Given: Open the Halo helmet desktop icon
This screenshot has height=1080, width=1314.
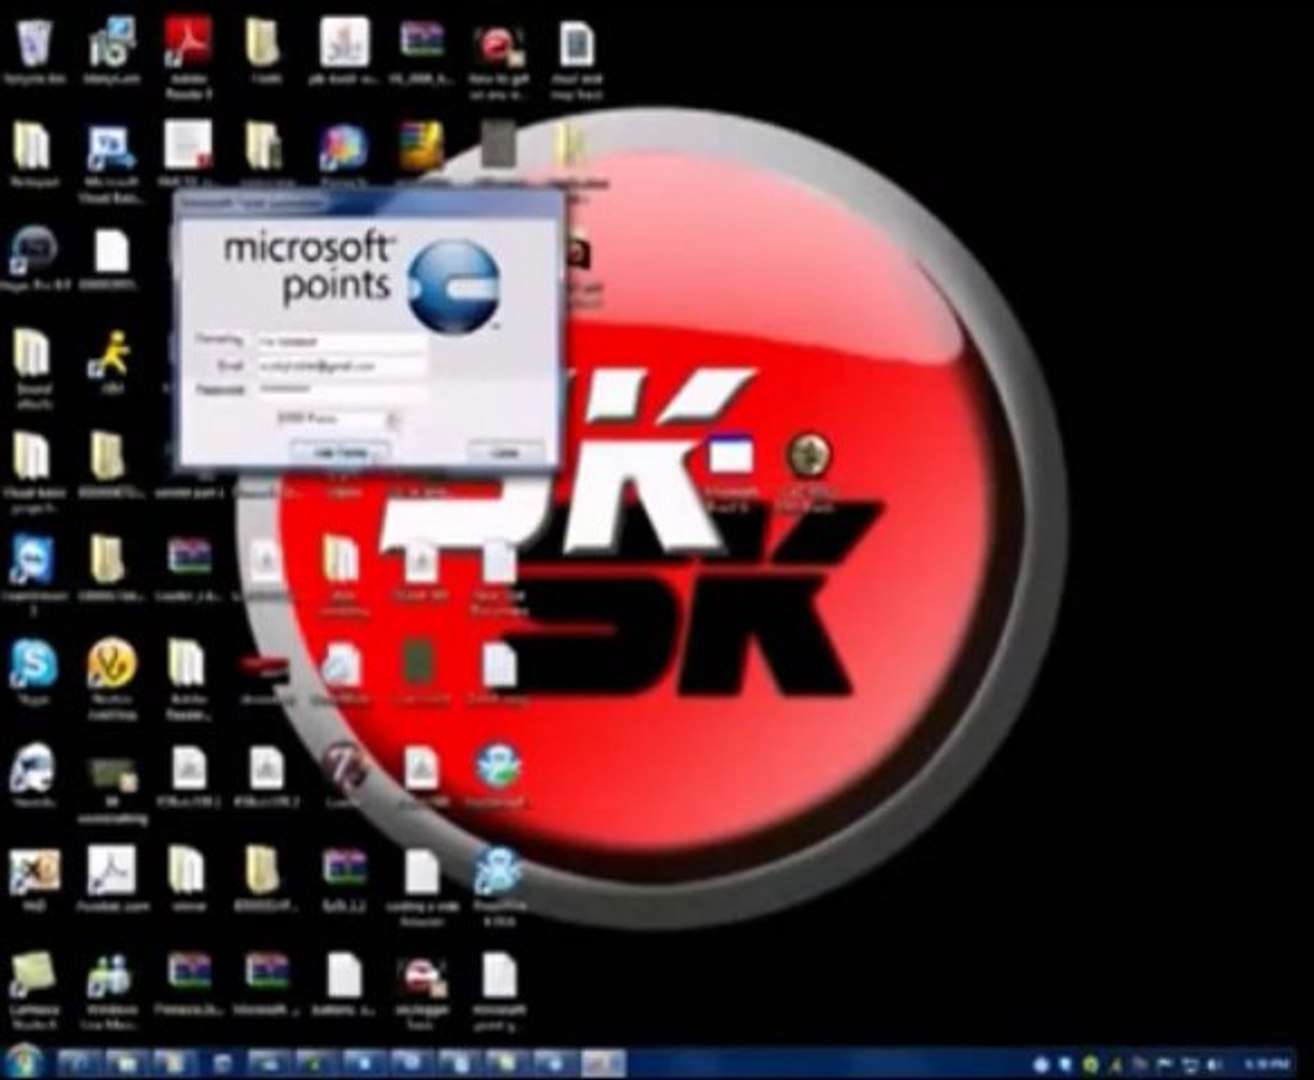Looking at the screenshot, I should tap(33, 777).
